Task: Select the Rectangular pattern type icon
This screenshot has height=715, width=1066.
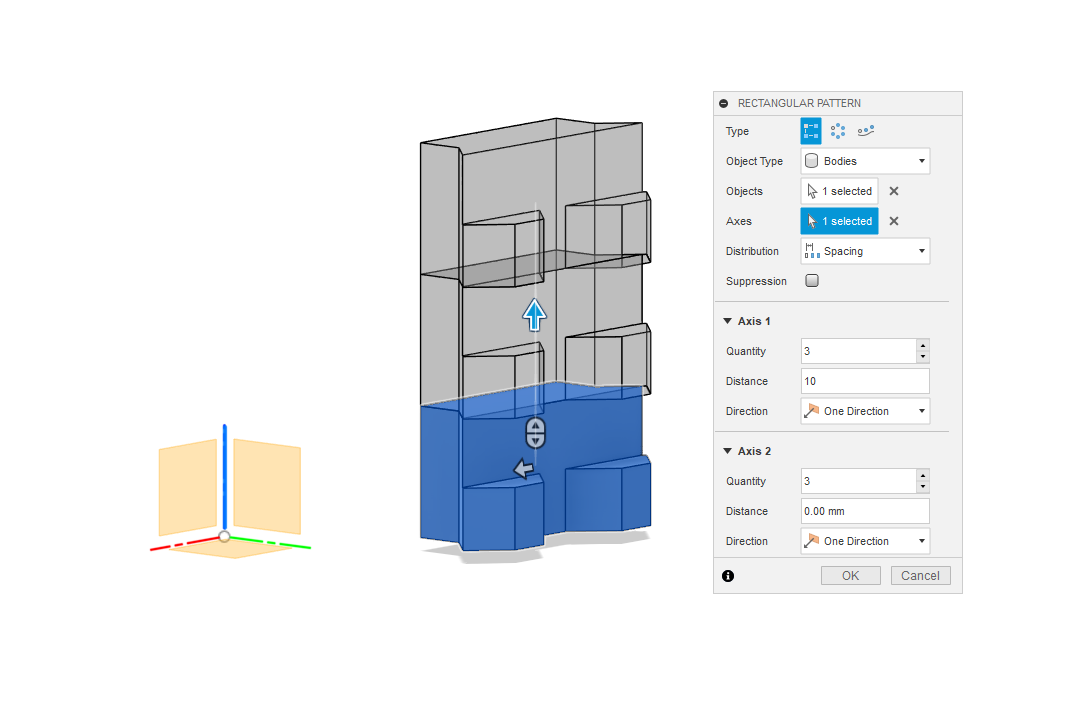Action: click(811, 131)
